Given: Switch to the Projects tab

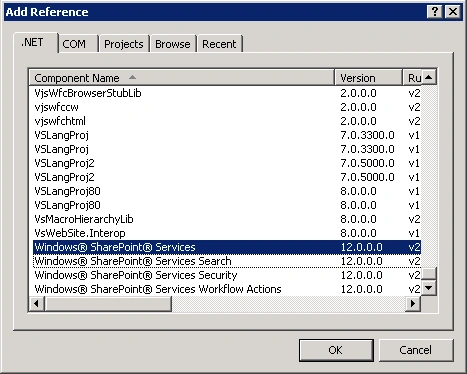Looking at the screenshot, I should pyautogui.click(x=124, y=44).
